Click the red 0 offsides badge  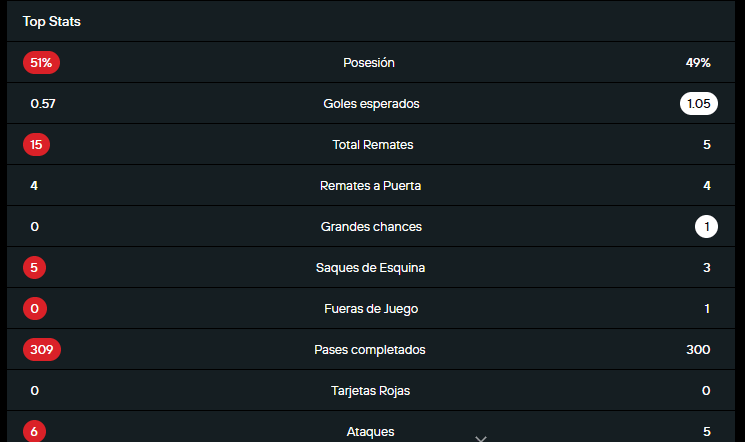pyautogui.click(x=35, y=308)
